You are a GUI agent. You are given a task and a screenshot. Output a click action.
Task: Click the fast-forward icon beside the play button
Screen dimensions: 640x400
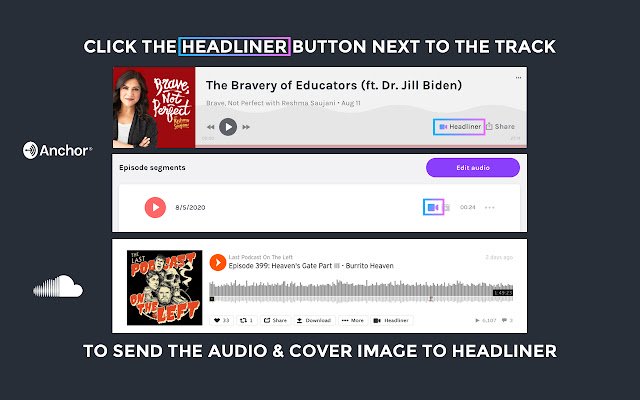click(246, 127)
